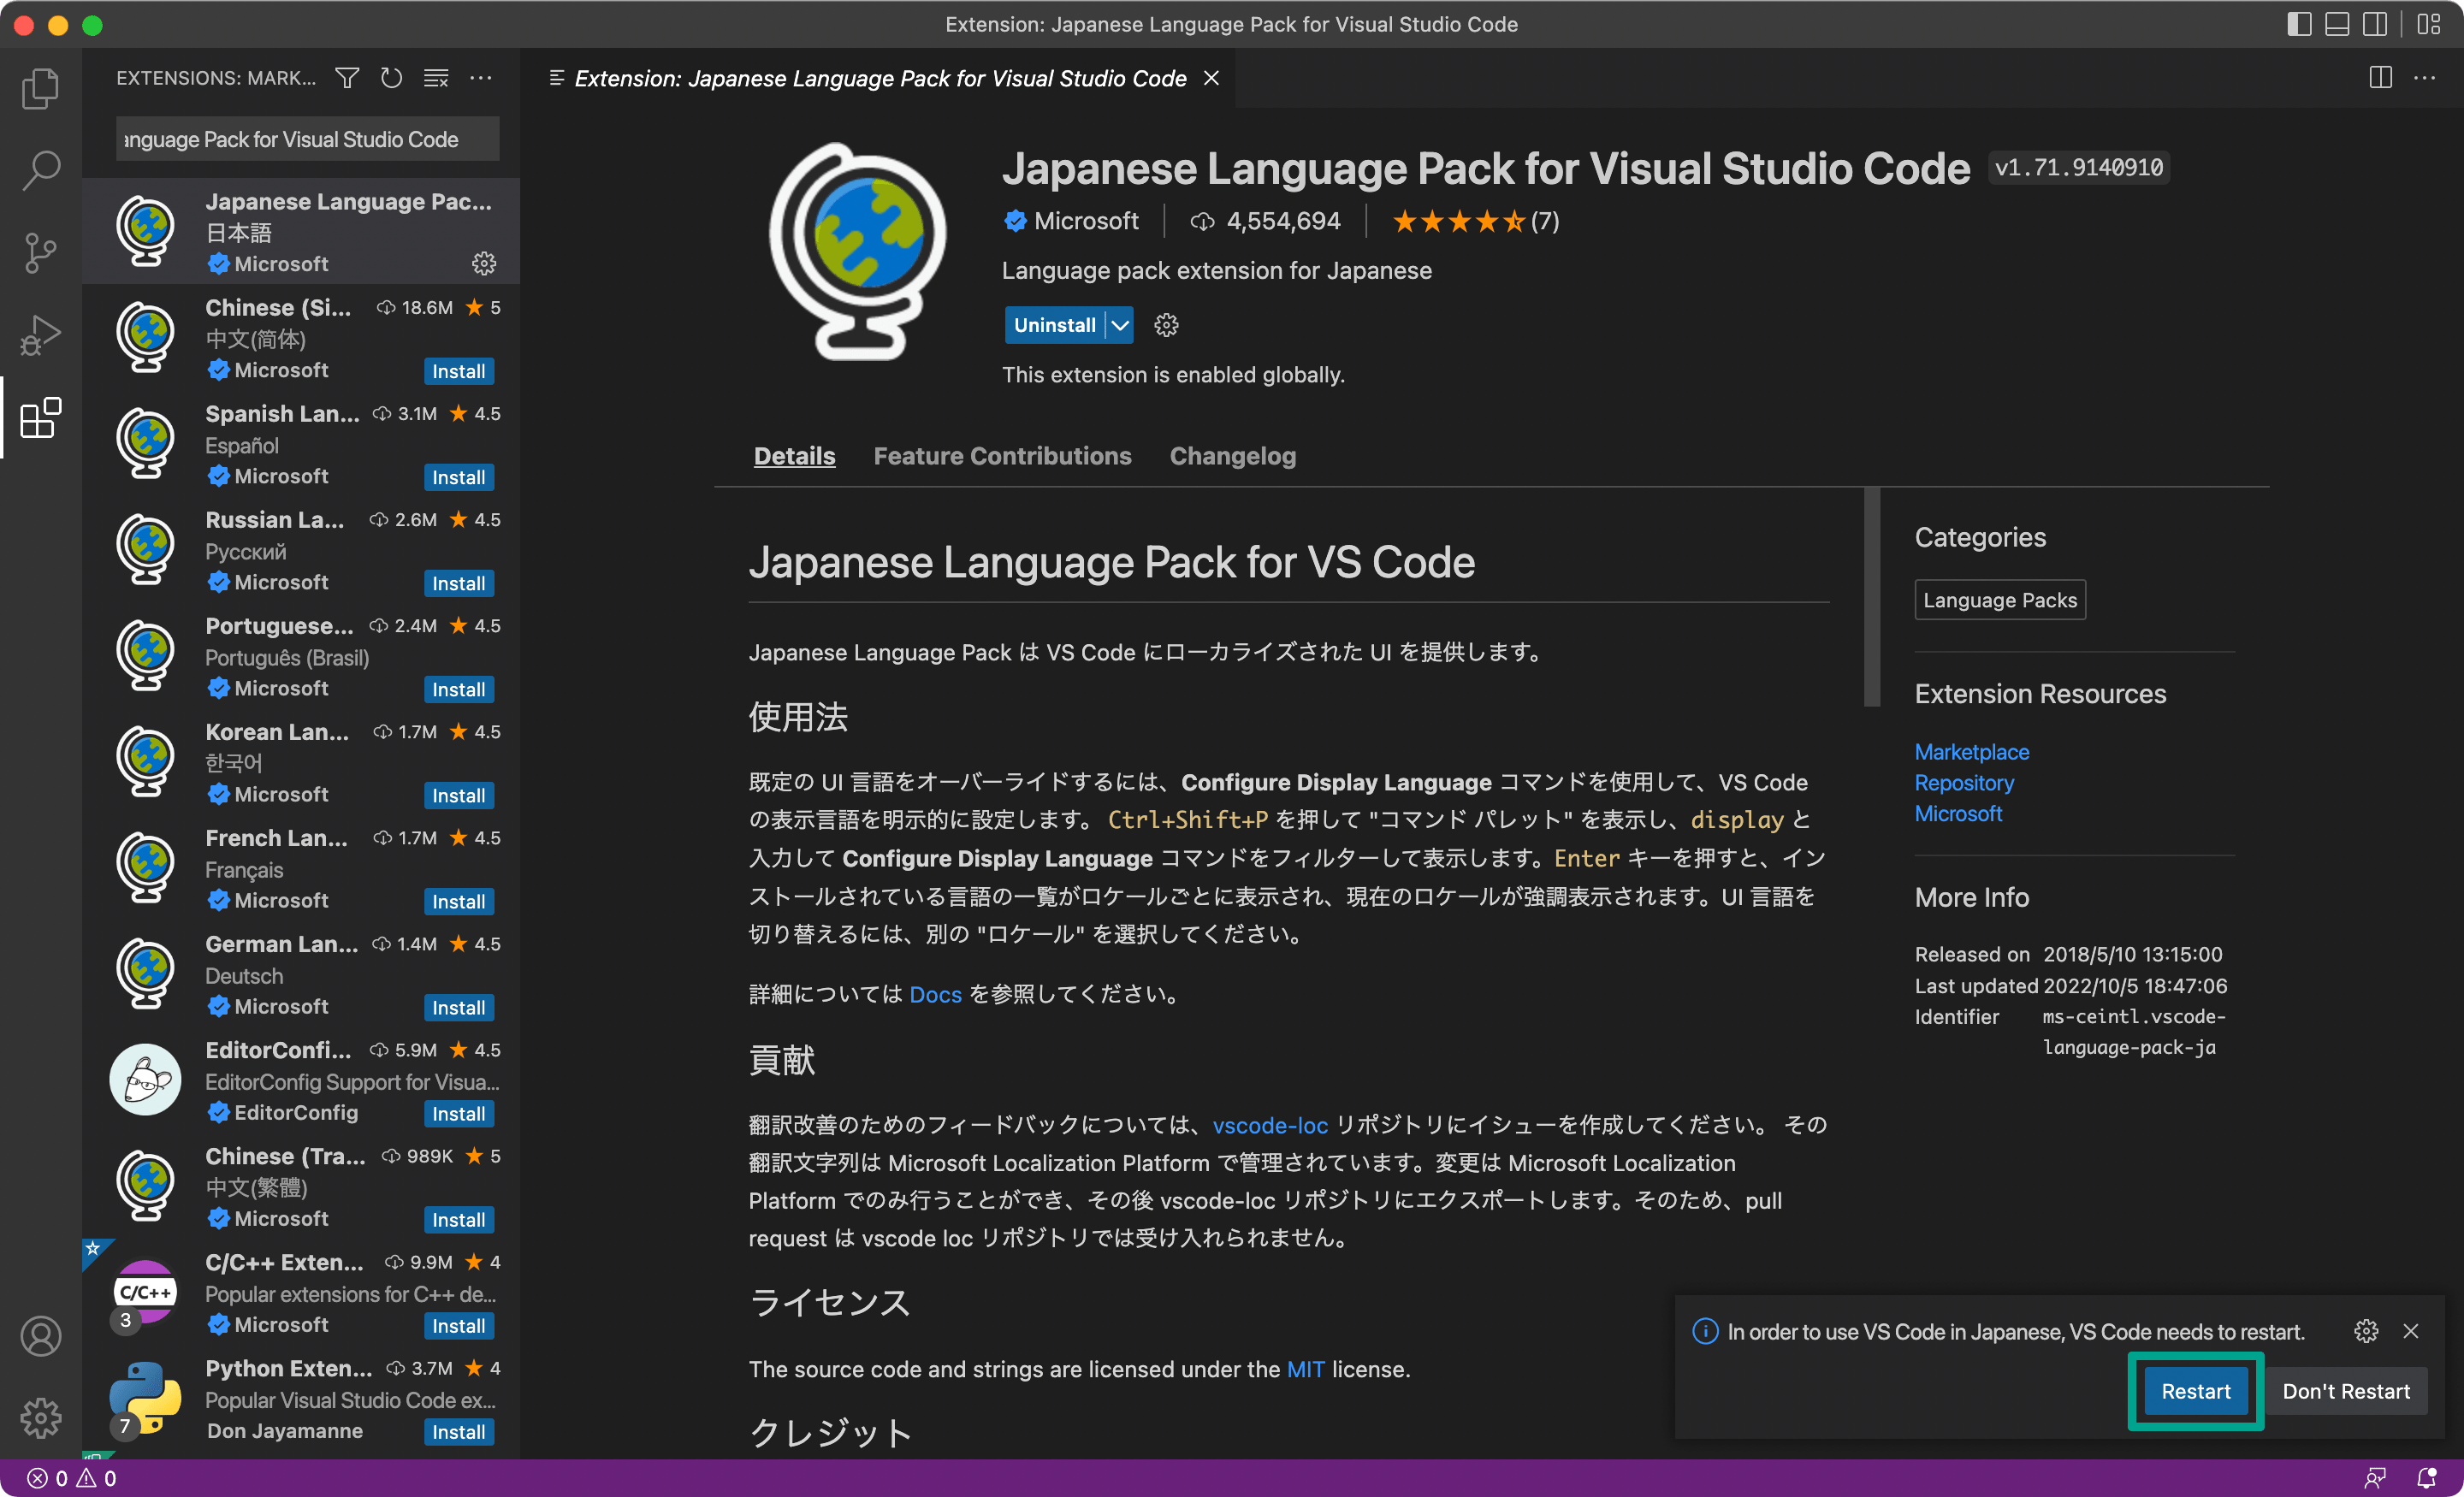Install Chinese (Simplified) language pack
Screen dimensions: 2464x1497
tap(458, 371)
